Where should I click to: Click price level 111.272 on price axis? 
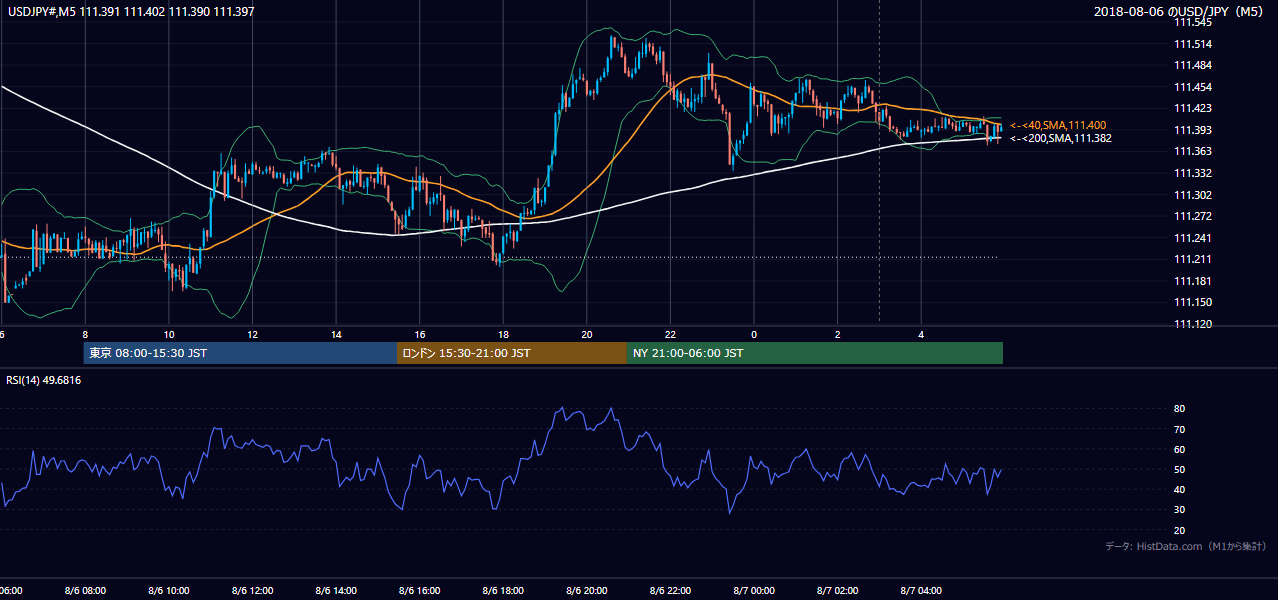pos(1193,216)
